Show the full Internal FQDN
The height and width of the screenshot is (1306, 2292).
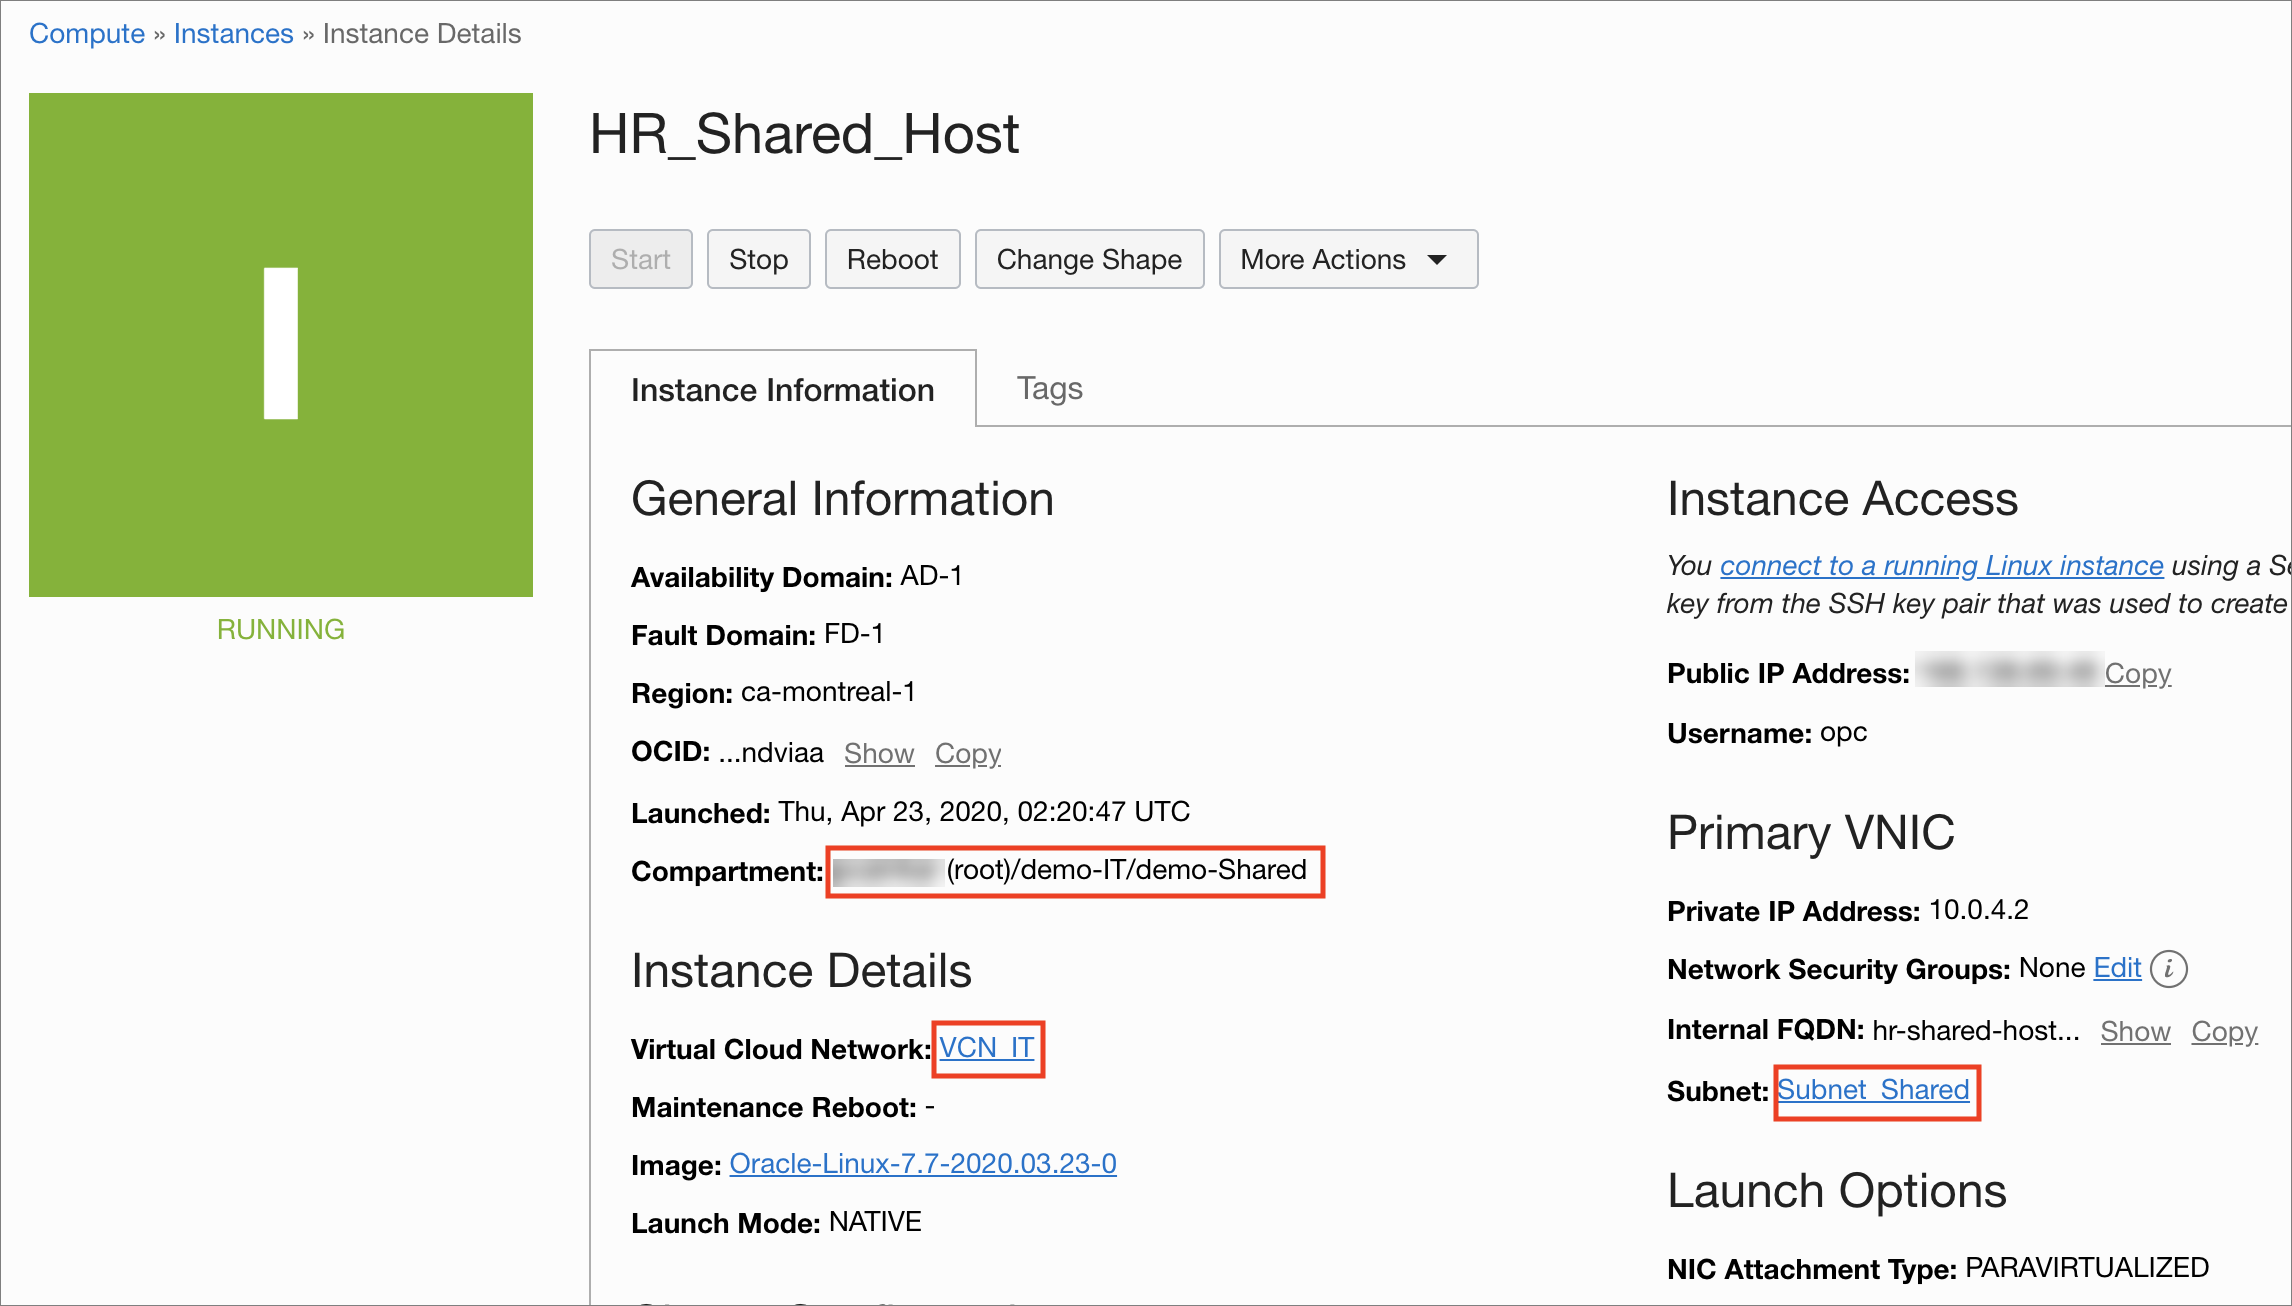point(2135,1031)
